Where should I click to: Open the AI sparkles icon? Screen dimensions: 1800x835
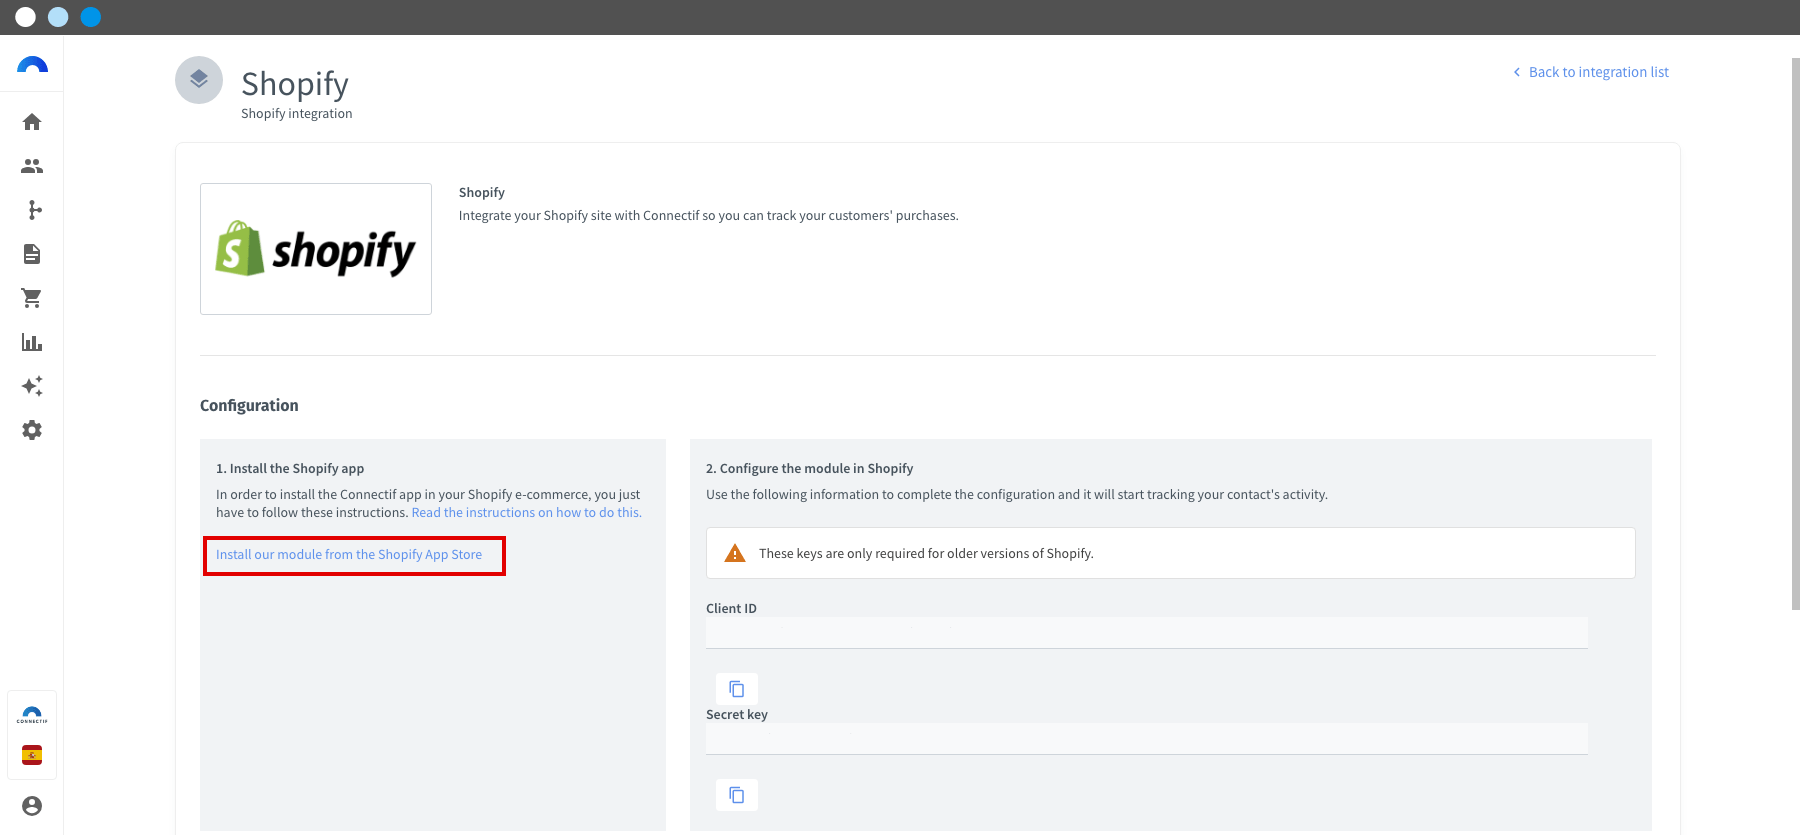pyautogui.click(x=32, y=386)
